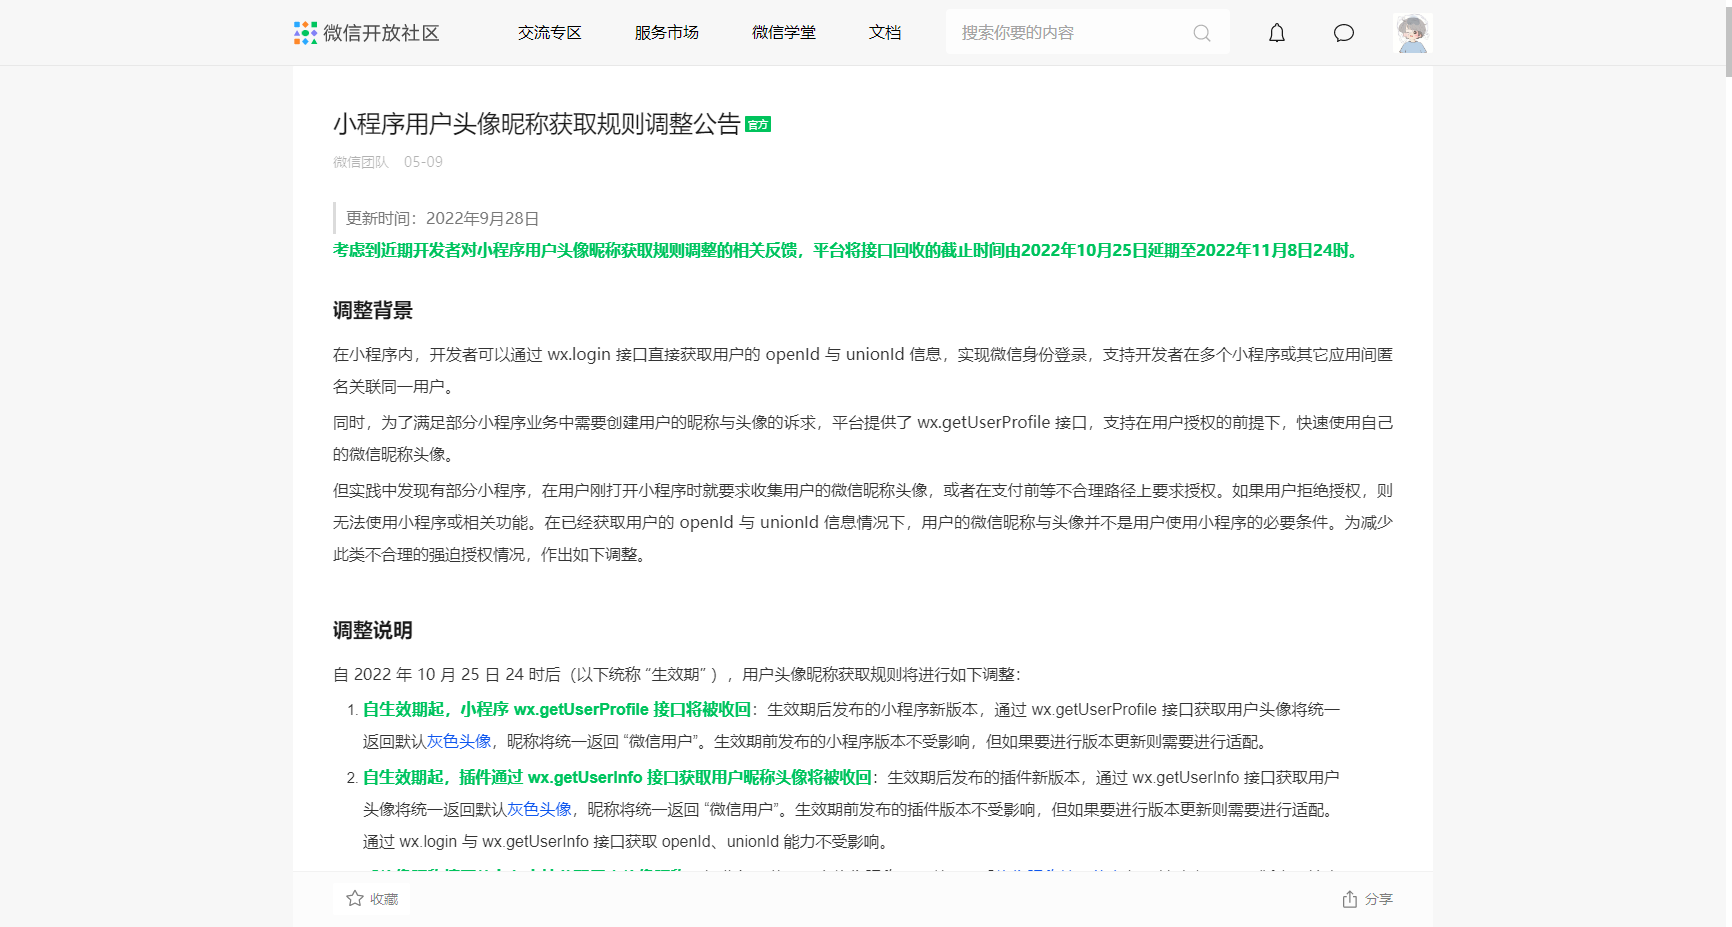The width and height of the screenshot is (1732, 927).
Task: Open the 微信学堂 menu
Action: [784, 33]
